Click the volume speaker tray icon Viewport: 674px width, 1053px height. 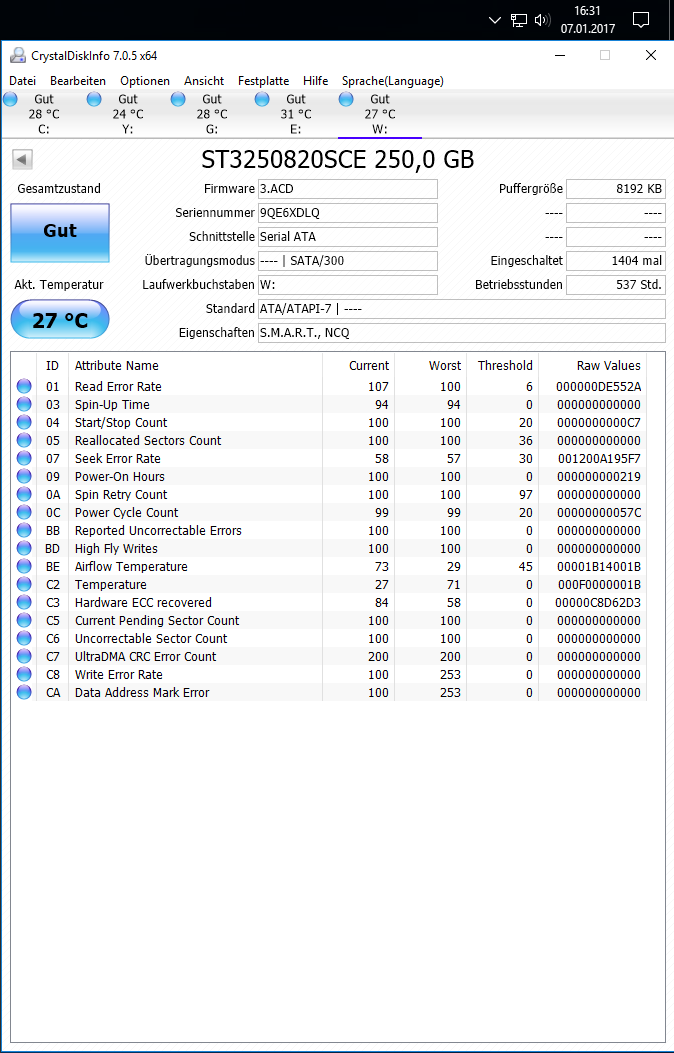tap(542, 20)
